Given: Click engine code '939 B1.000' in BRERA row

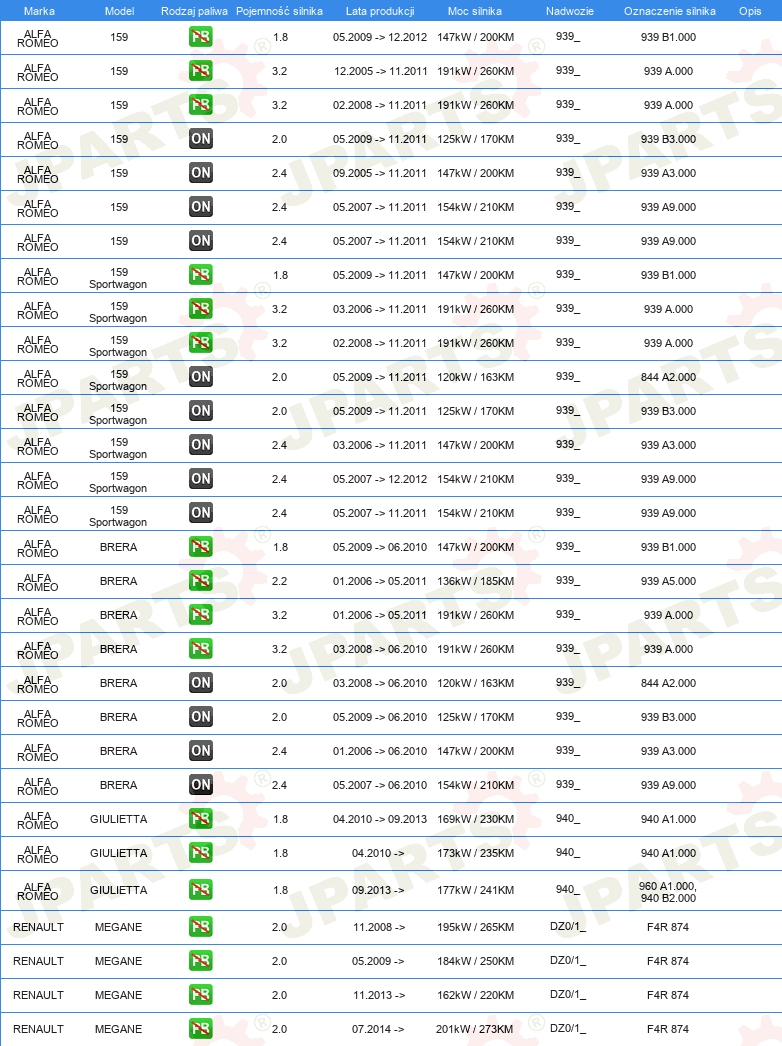Looking at the screenshot, I should [668, 547].
